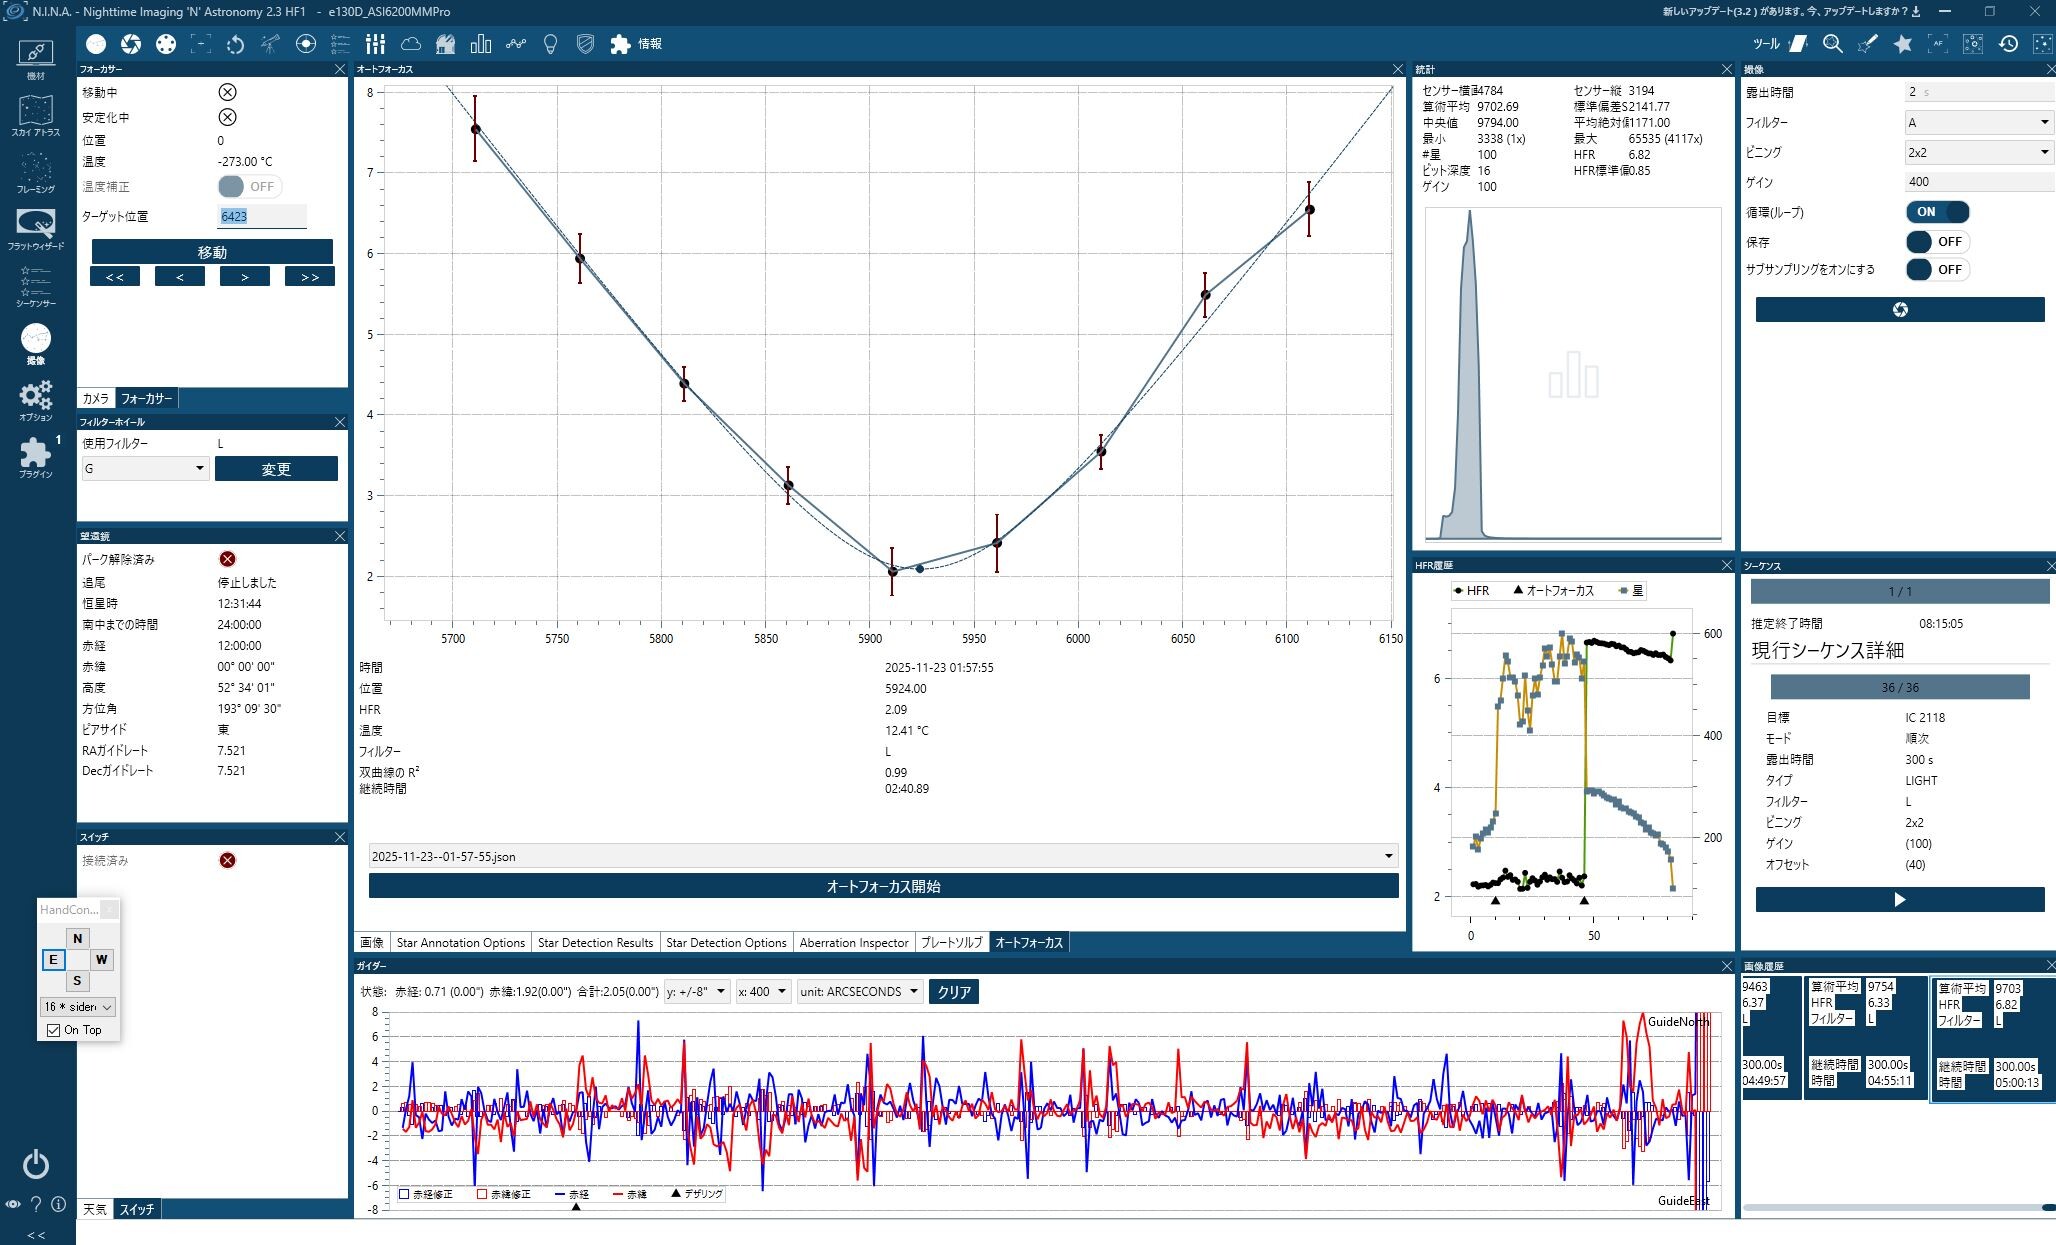Click the オートフォーカス開始 button

(x=883, y=886)
